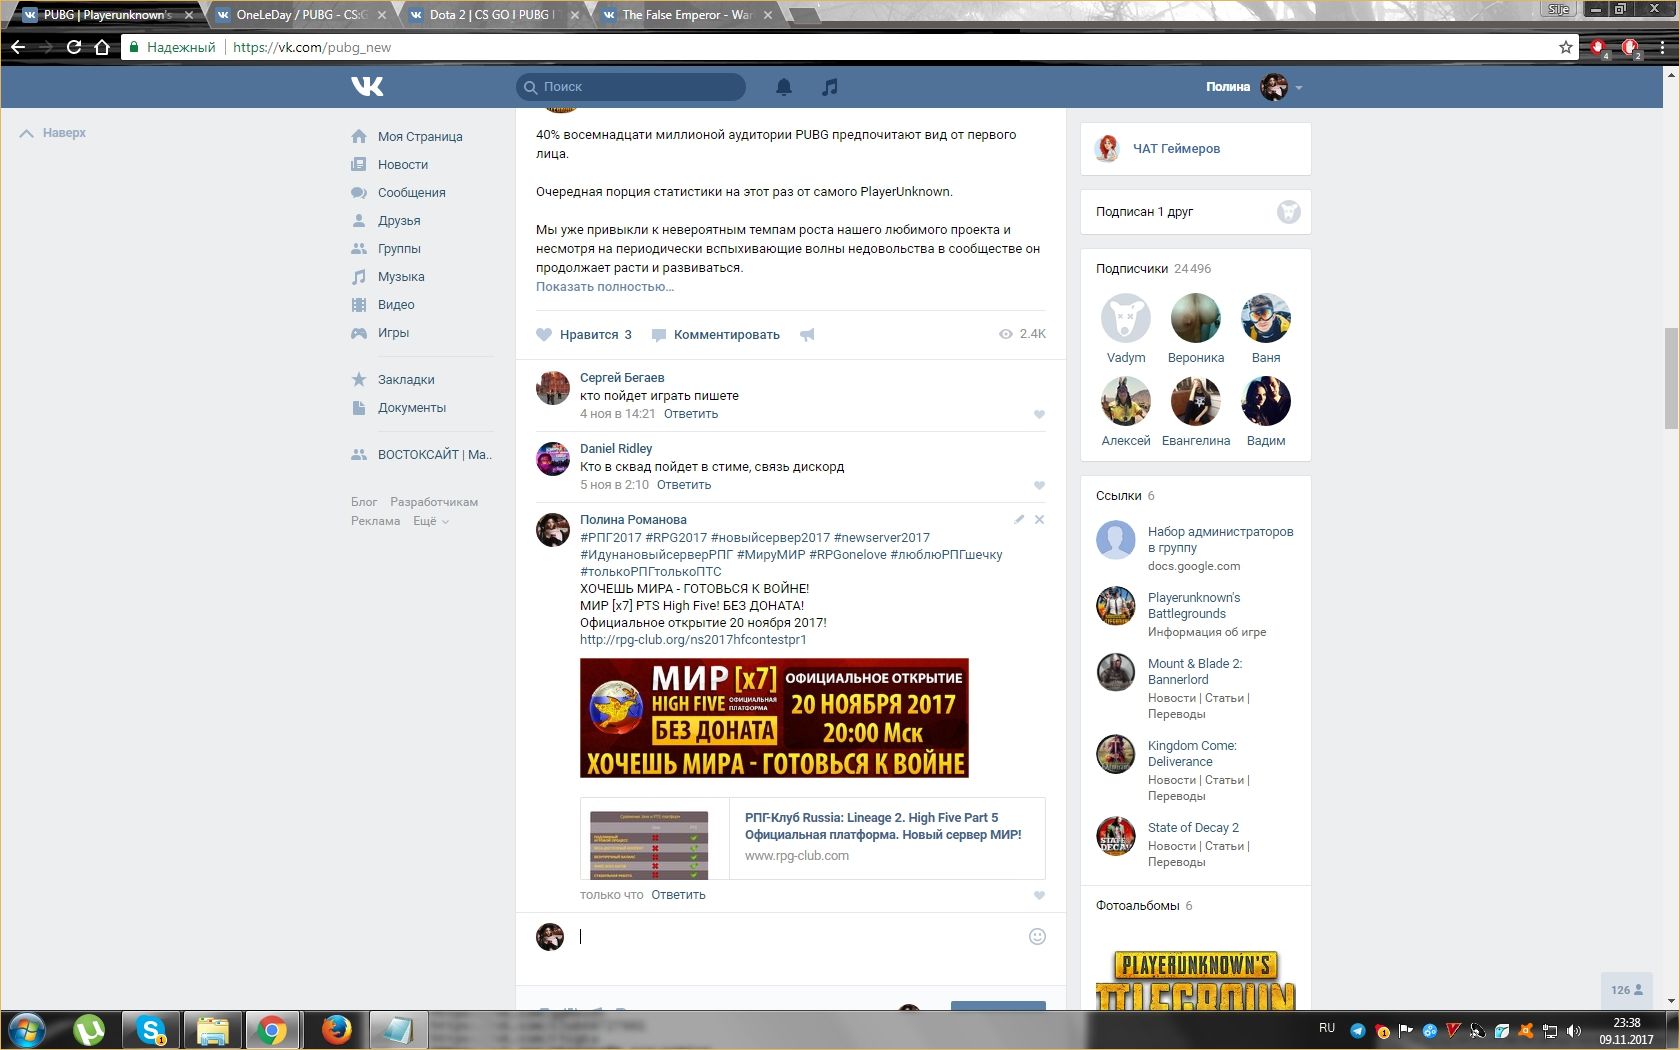Click the browser home button

click(x=102, y=47)
